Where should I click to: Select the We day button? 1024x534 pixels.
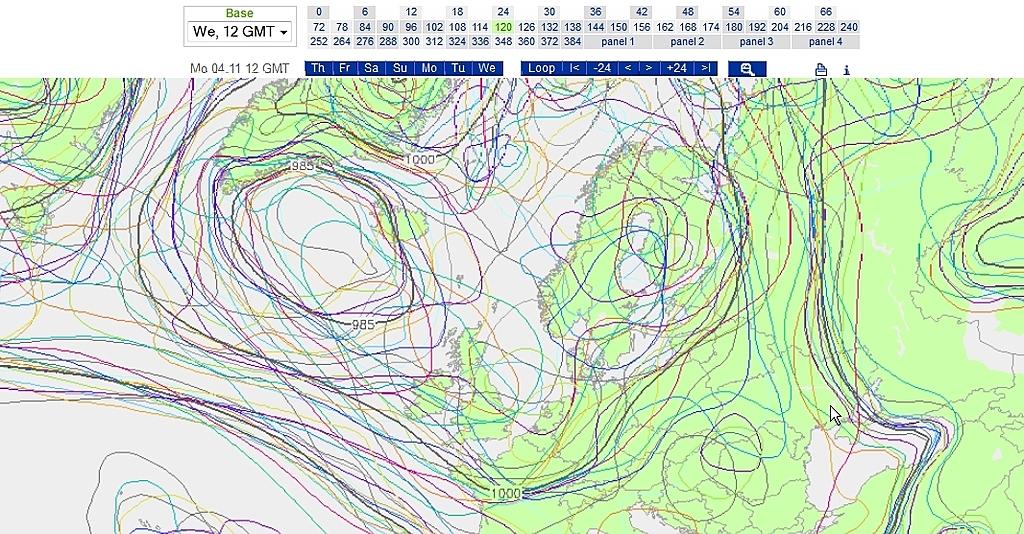(487, 68)
